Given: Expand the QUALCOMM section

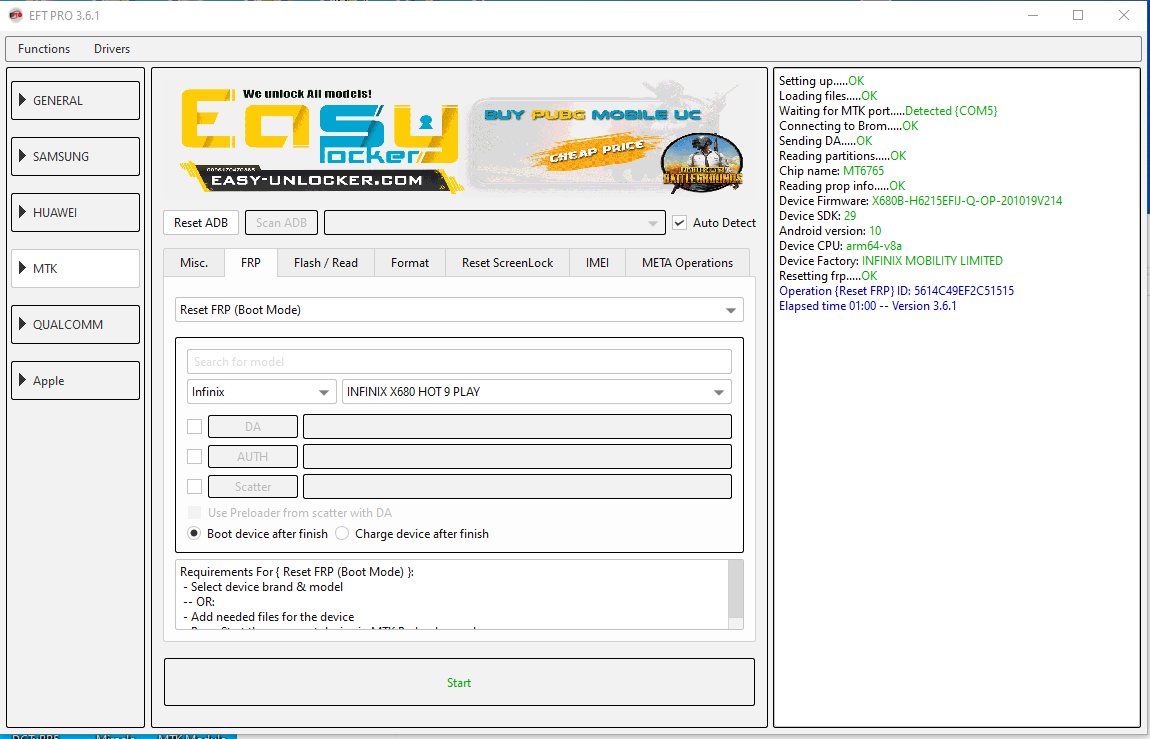Looking at the screenshot, I should 76,324.
